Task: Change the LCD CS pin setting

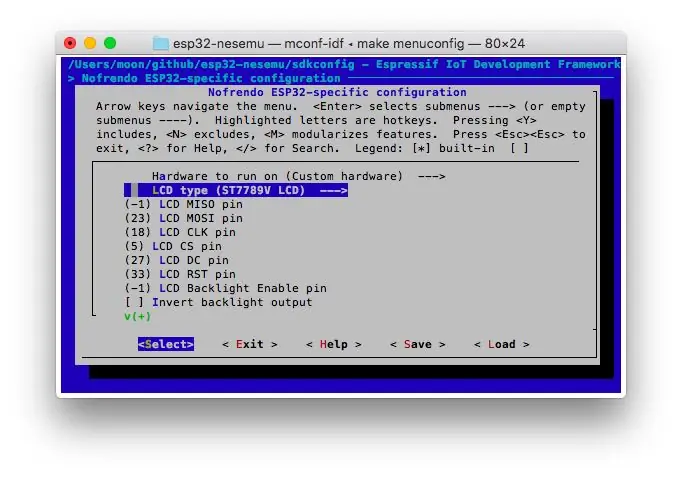Action: 173,246
